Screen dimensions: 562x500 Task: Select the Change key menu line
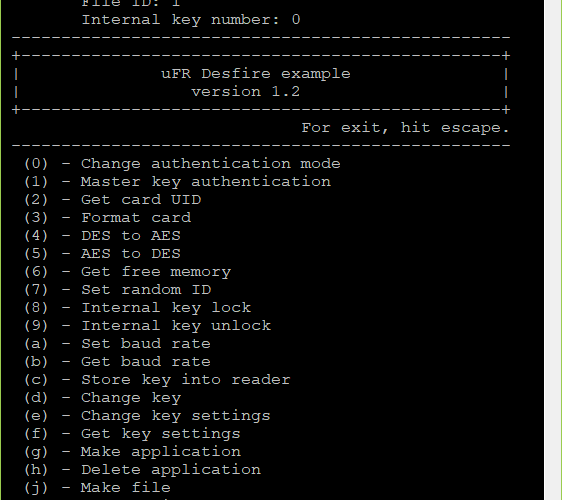pyautogui.click(x=103, y=398)
